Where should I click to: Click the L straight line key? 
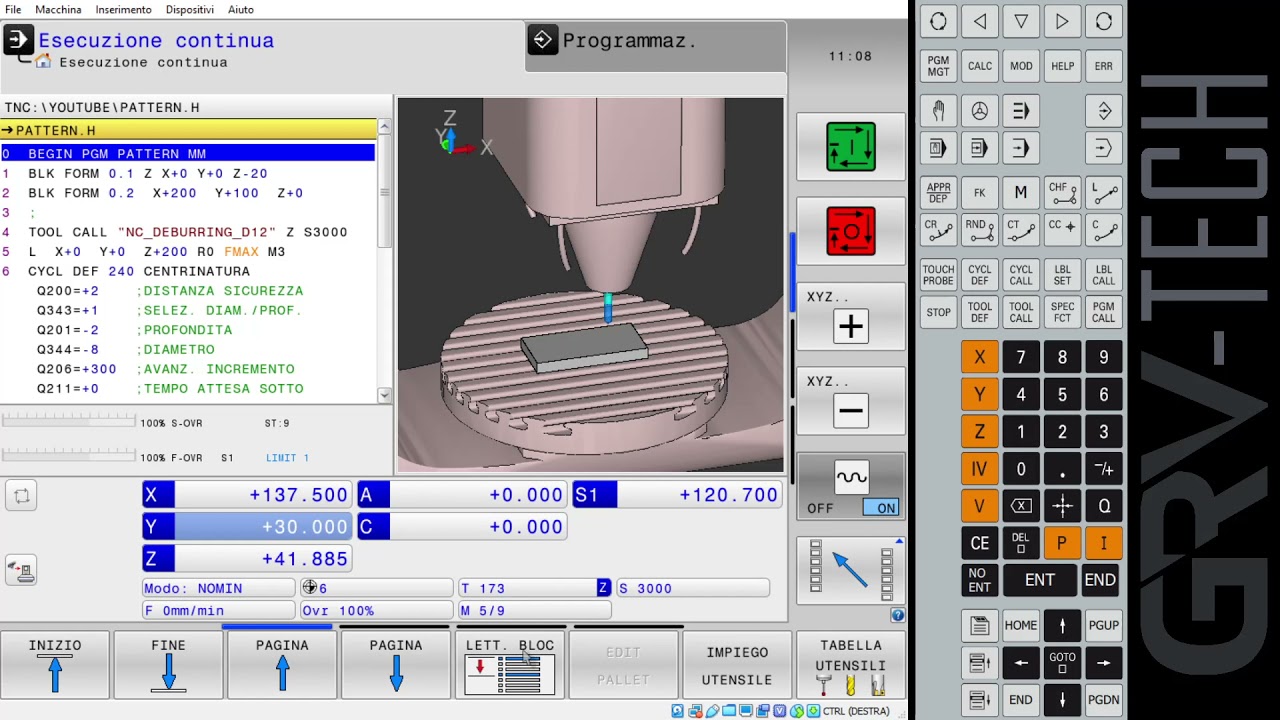[x=1104, y=193]
